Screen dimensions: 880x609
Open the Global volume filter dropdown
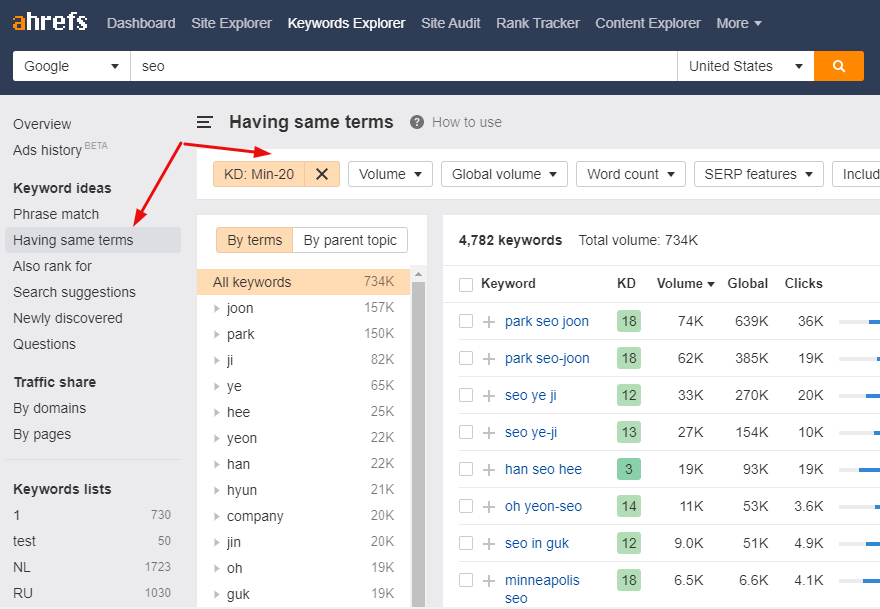click(505, 174)
